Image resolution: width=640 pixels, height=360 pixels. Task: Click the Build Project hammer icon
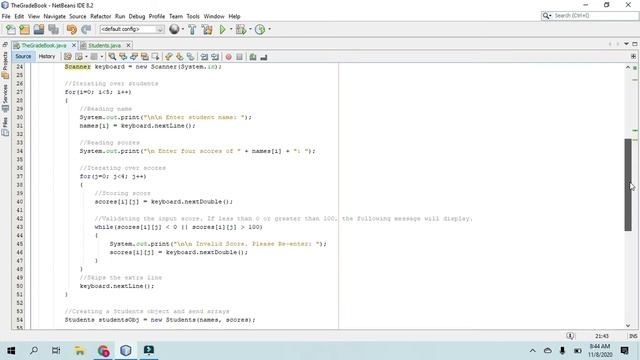click(192, 29)
